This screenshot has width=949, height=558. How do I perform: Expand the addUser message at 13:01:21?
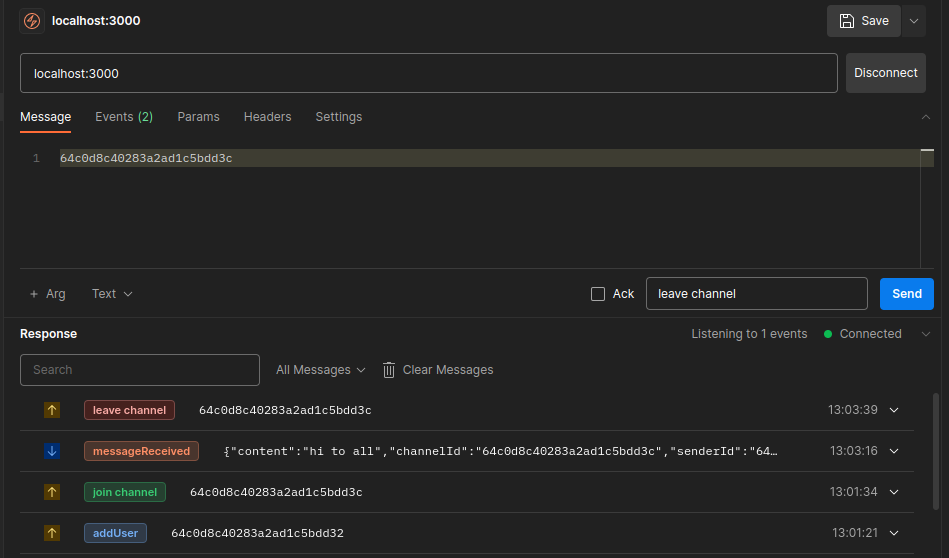pyautogui.click(x=894, y=534)
